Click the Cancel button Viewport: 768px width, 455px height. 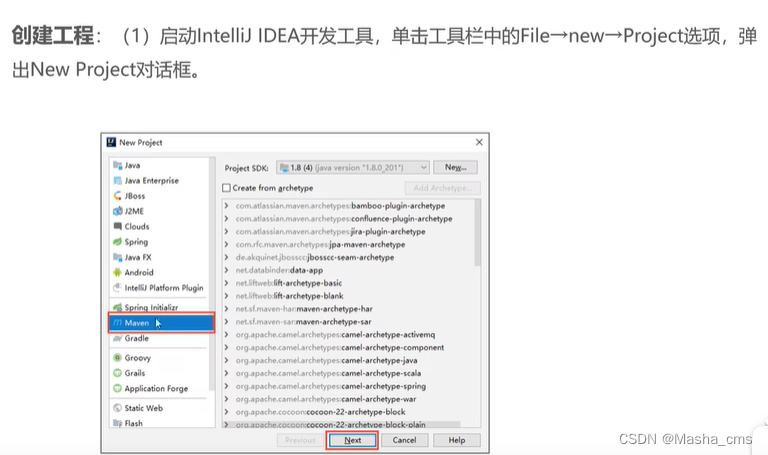pos(405,440)
